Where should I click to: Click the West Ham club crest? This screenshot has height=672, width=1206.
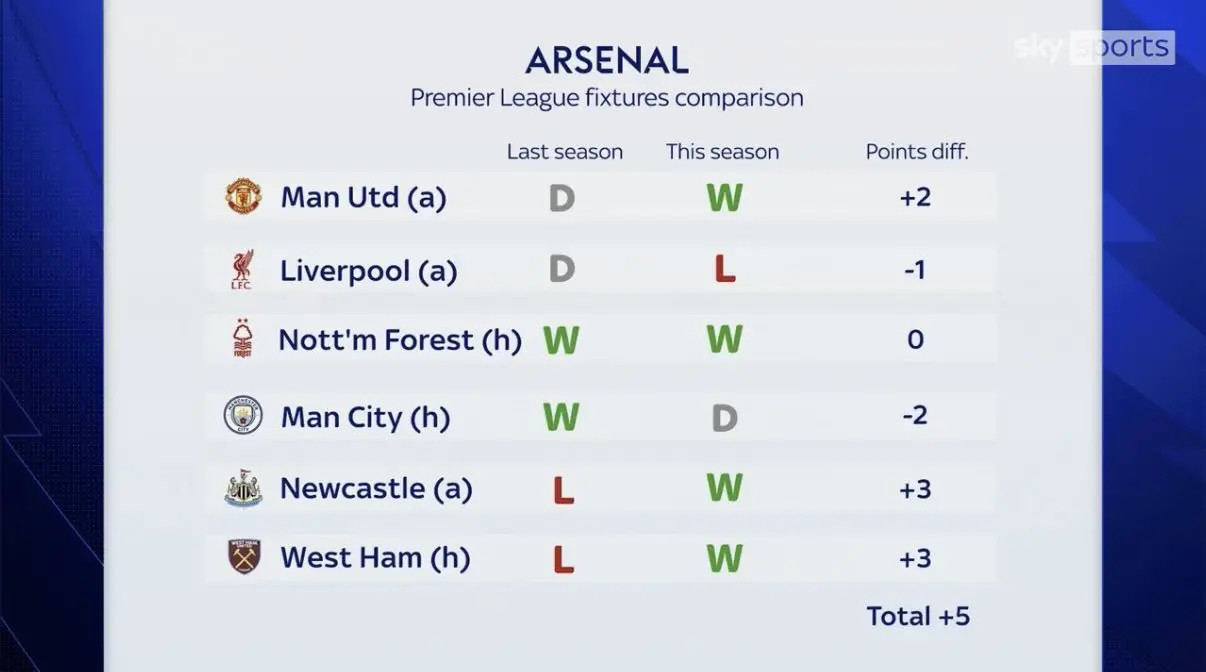click(x=243, y=557)
